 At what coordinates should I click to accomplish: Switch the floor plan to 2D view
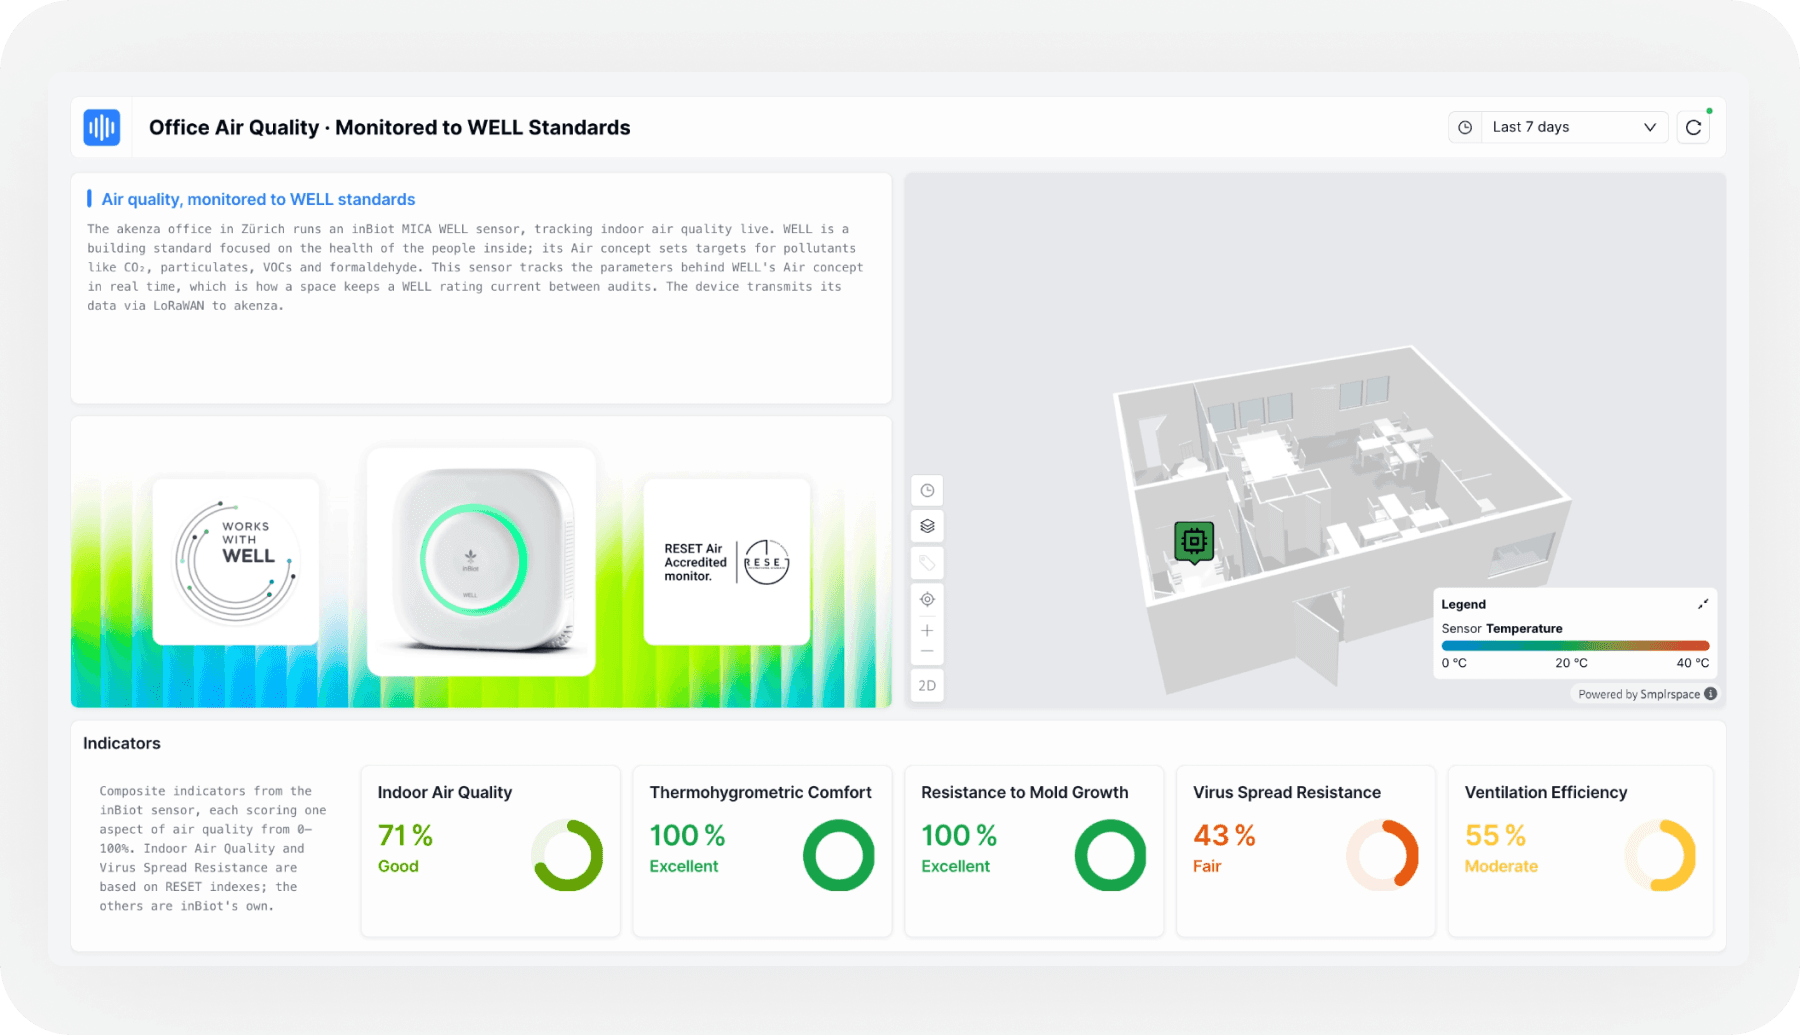click(927, 685)
